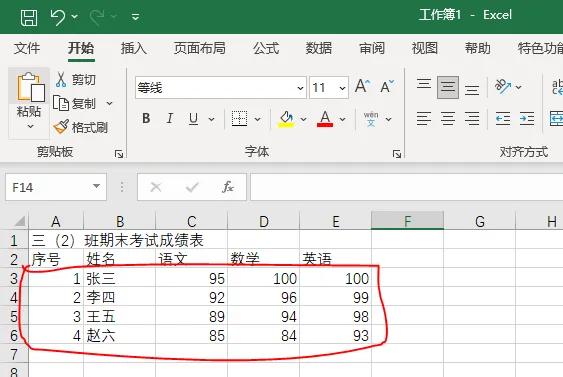The image size is (563, 377).
Task: Expand the underline style dropdown
Action: pos(211,119)
